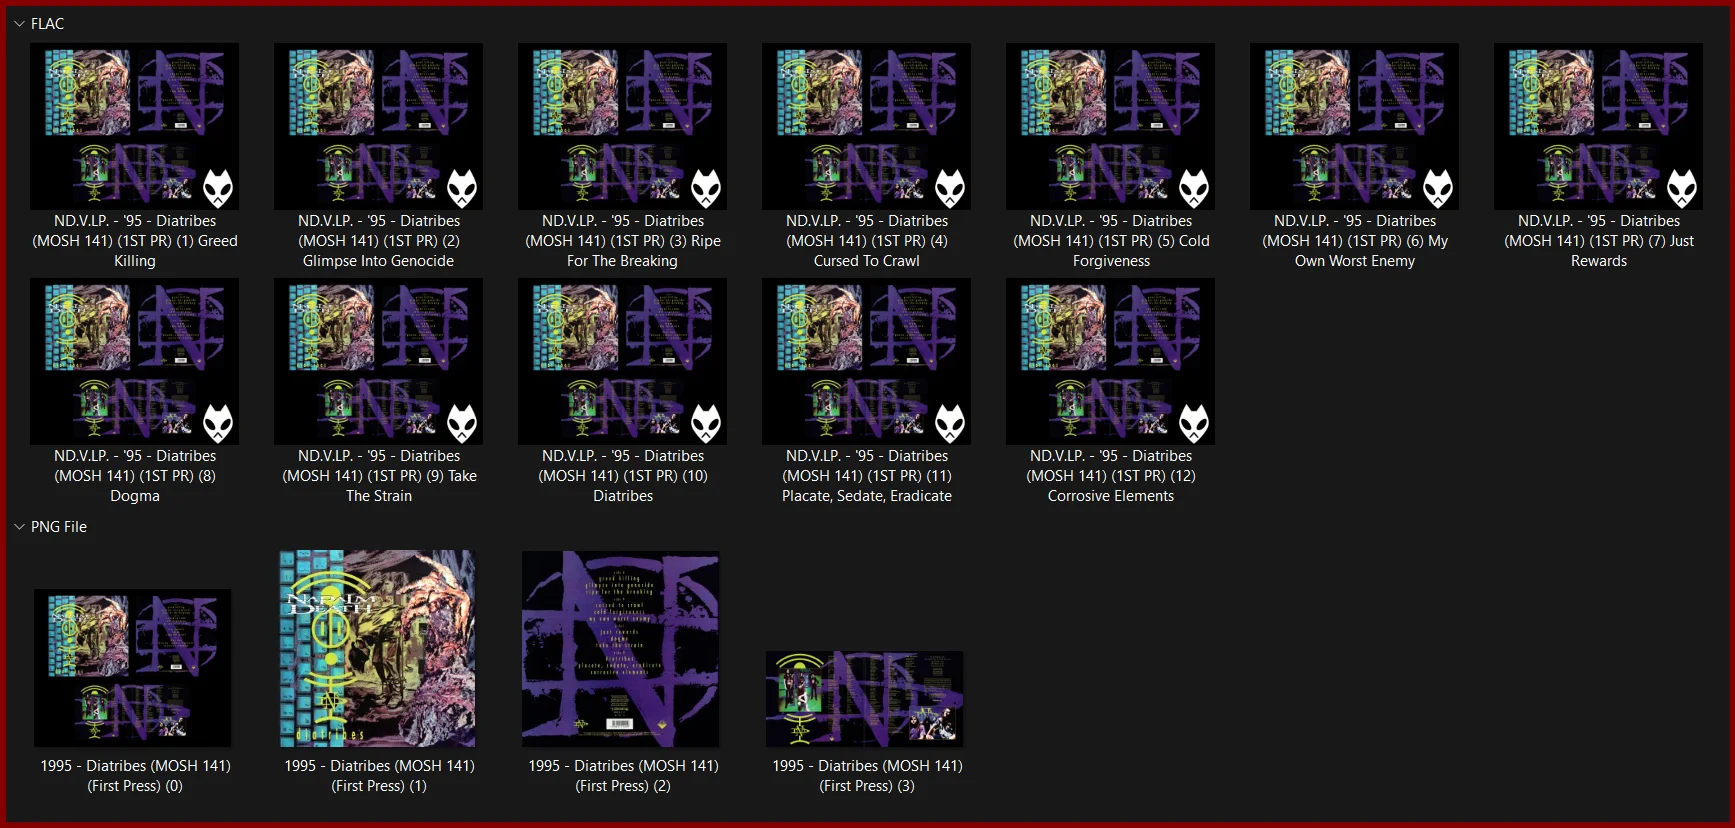This screenshot has width=1735, height=828.
Task: Select the file name ending "(9) Take The Strain"
Action: click(379, 476)
